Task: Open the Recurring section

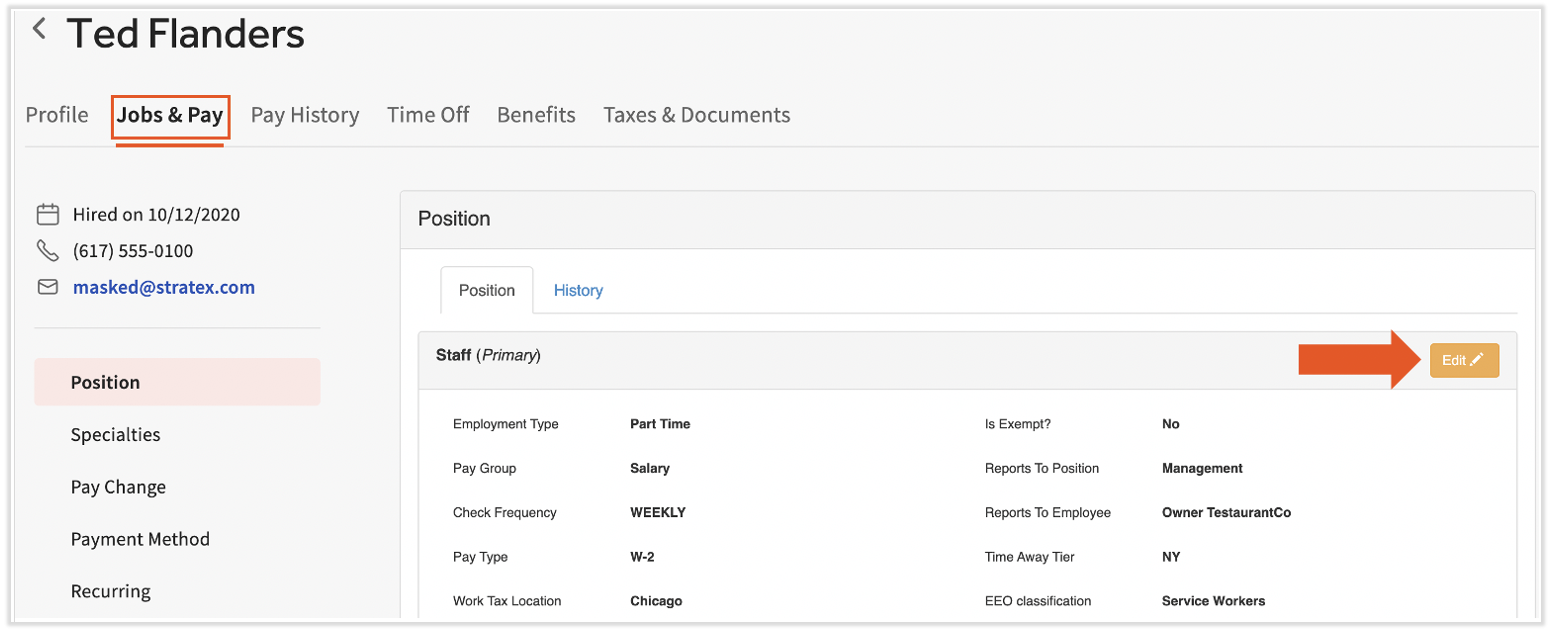Action: point(110,591)
